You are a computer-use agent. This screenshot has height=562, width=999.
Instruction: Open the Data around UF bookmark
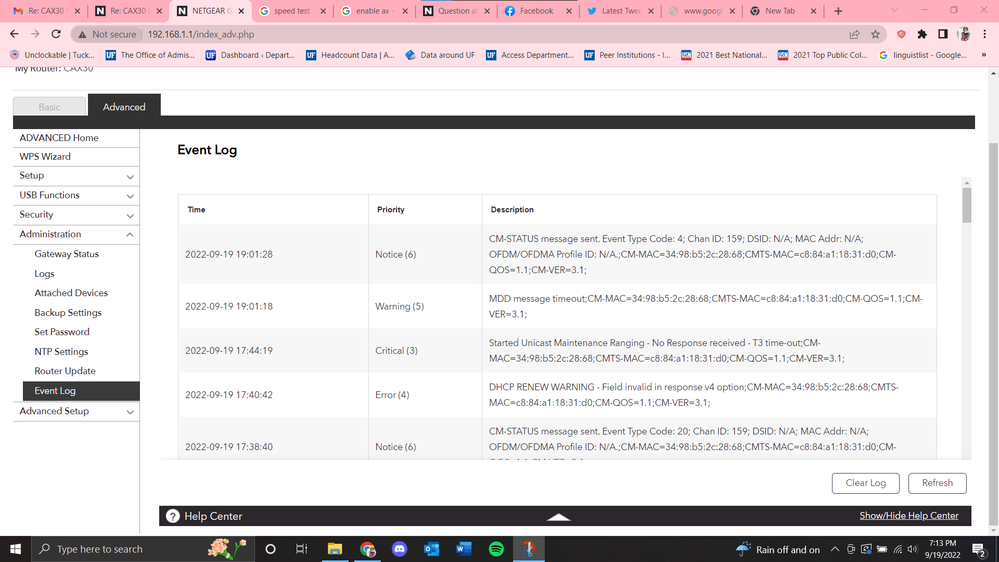[440, 55]
